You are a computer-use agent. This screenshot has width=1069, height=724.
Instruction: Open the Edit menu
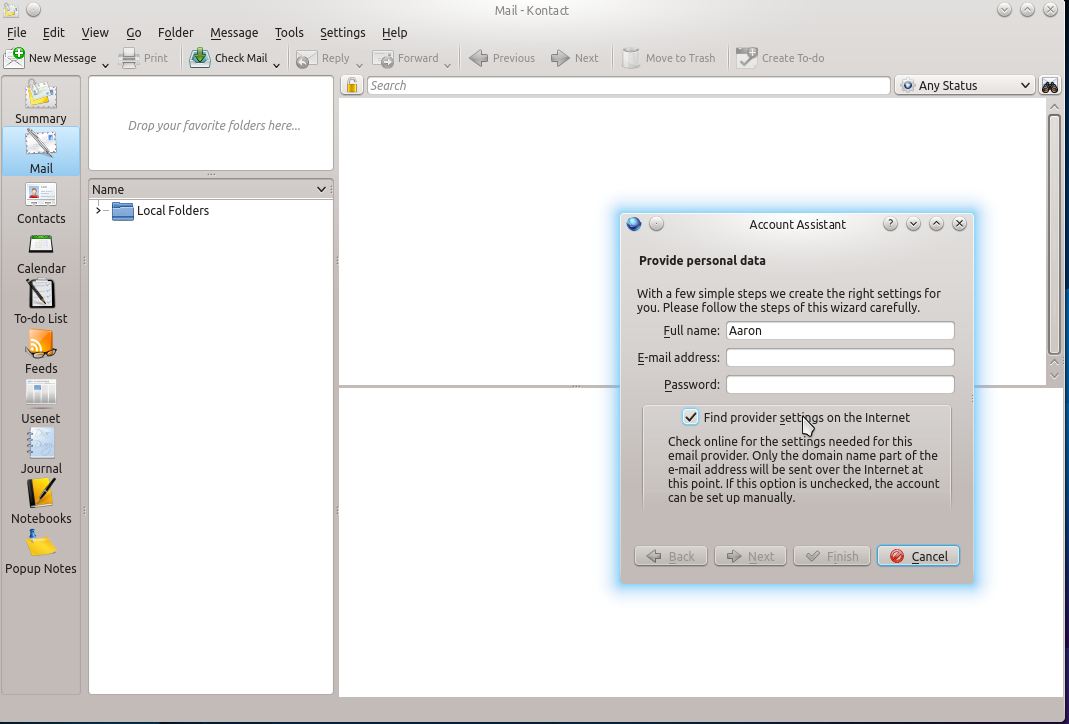(53, 33)
